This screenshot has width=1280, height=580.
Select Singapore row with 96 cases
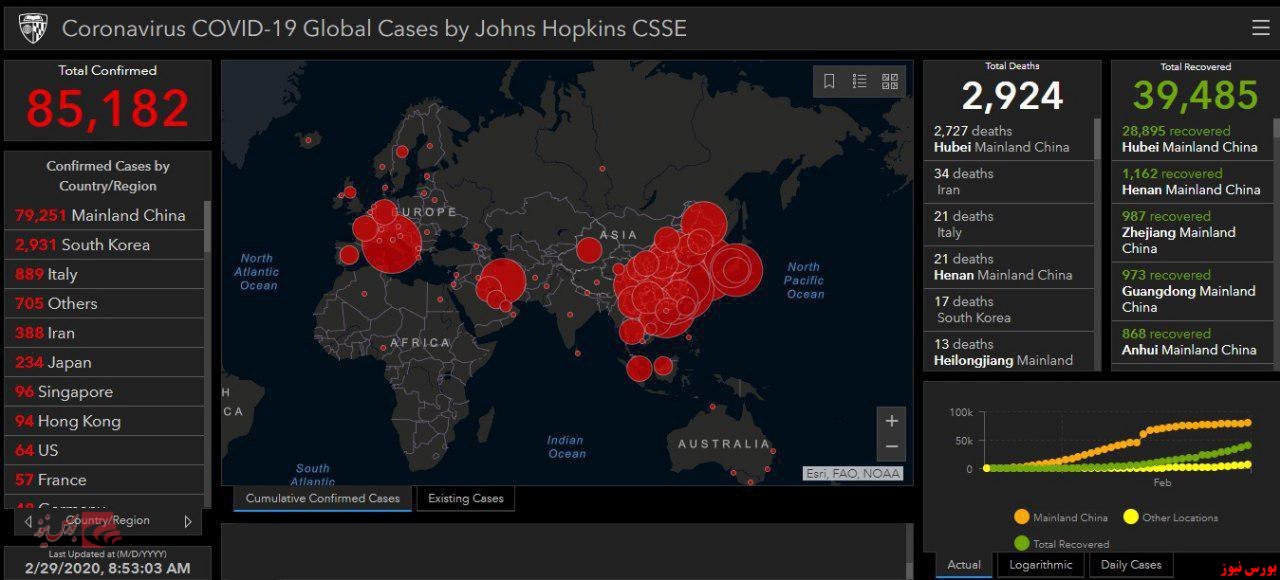105,392
